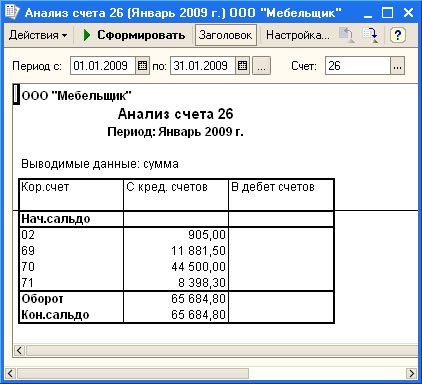Click the Кор.счет column header
The height and width of the screenshot is (384, 422).
(x=71, y=195)
